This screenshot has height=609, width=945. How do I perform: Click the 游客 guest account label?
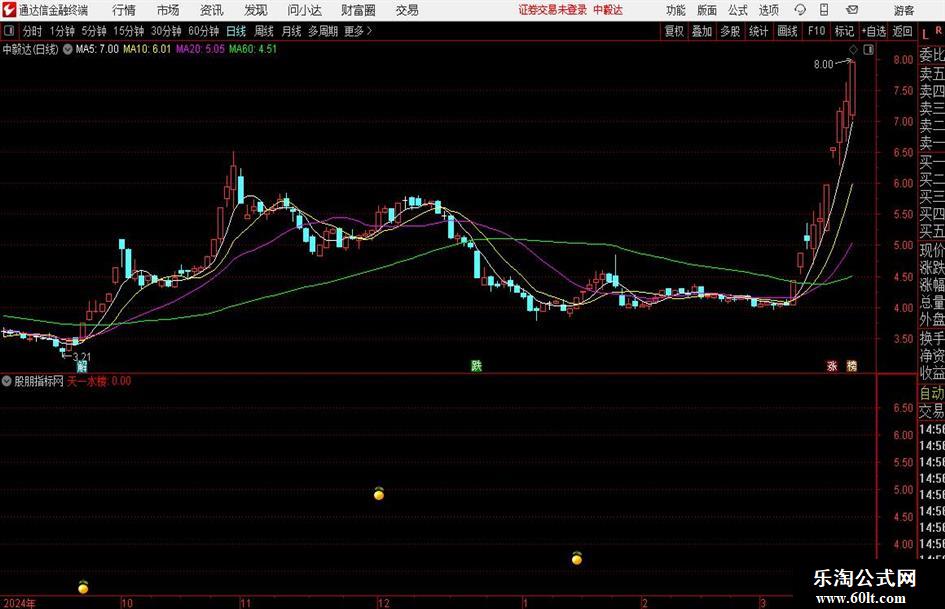coord(903,10)
